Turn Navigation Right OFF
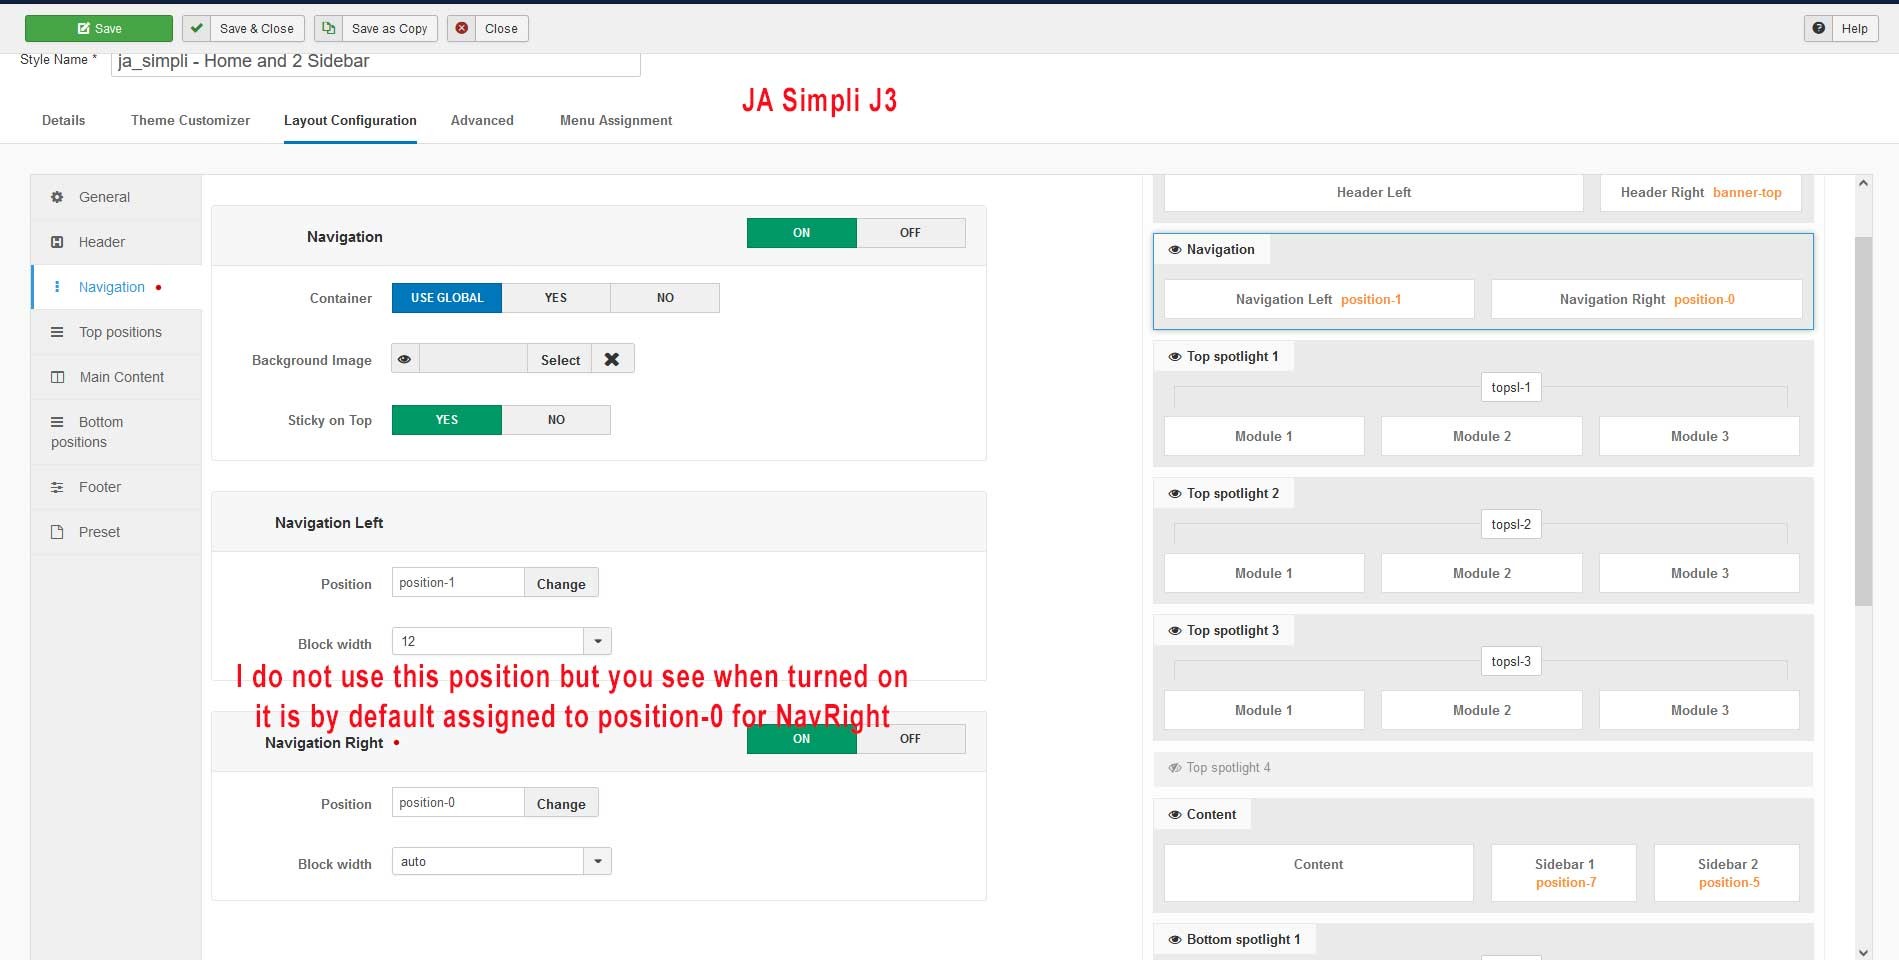This screenshot has height=960, width=1899. (x=910, y=739)
